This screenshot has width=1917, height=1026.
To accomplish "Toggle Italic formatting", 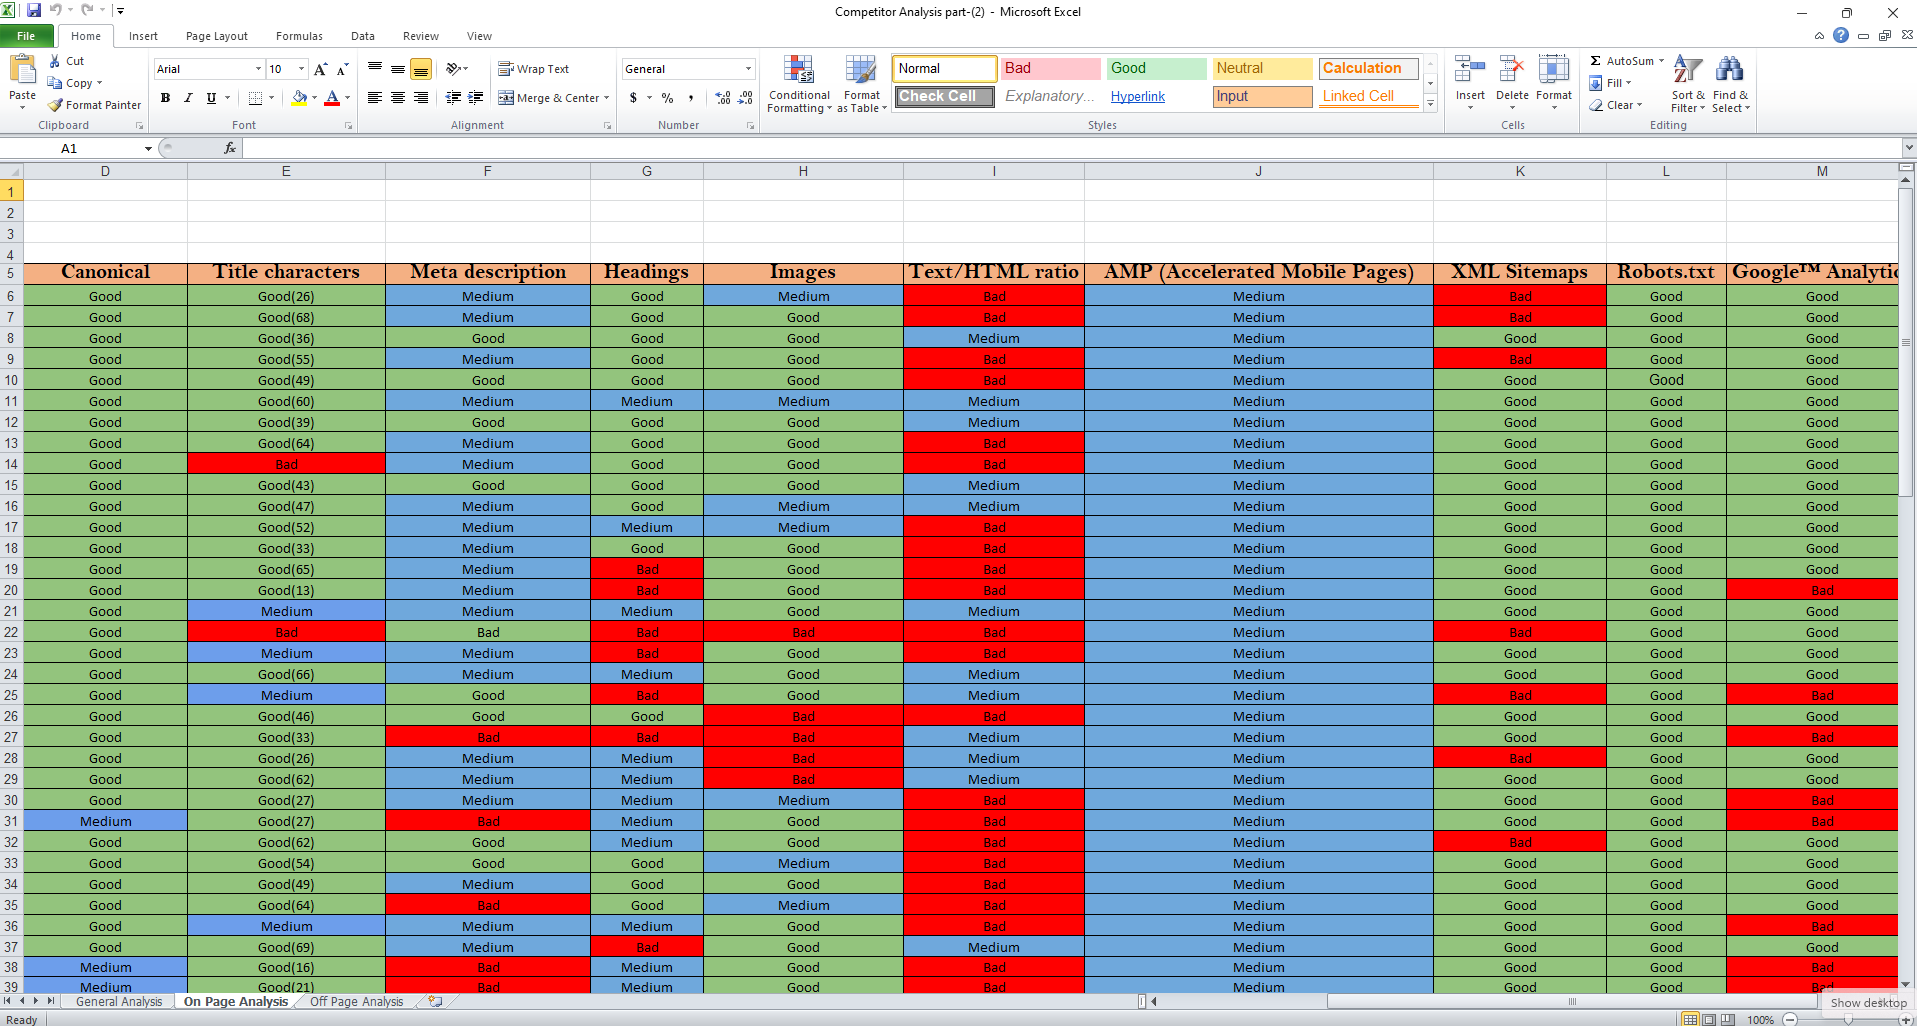I will (188, 98).
